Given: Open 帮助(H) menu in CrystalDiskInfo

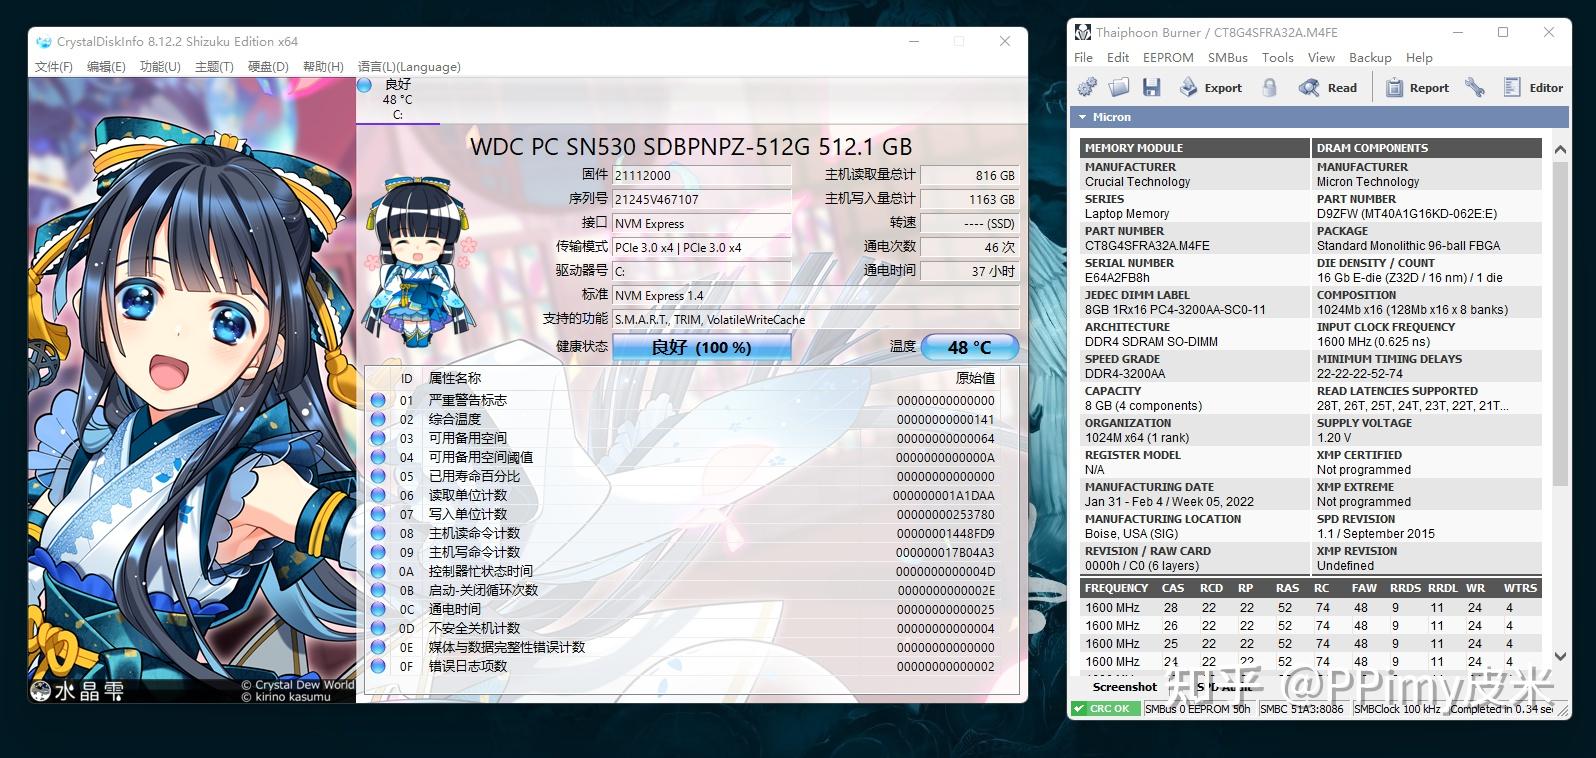Looking at the screenshot, I should pyautogui.click(x=323, y=67).
